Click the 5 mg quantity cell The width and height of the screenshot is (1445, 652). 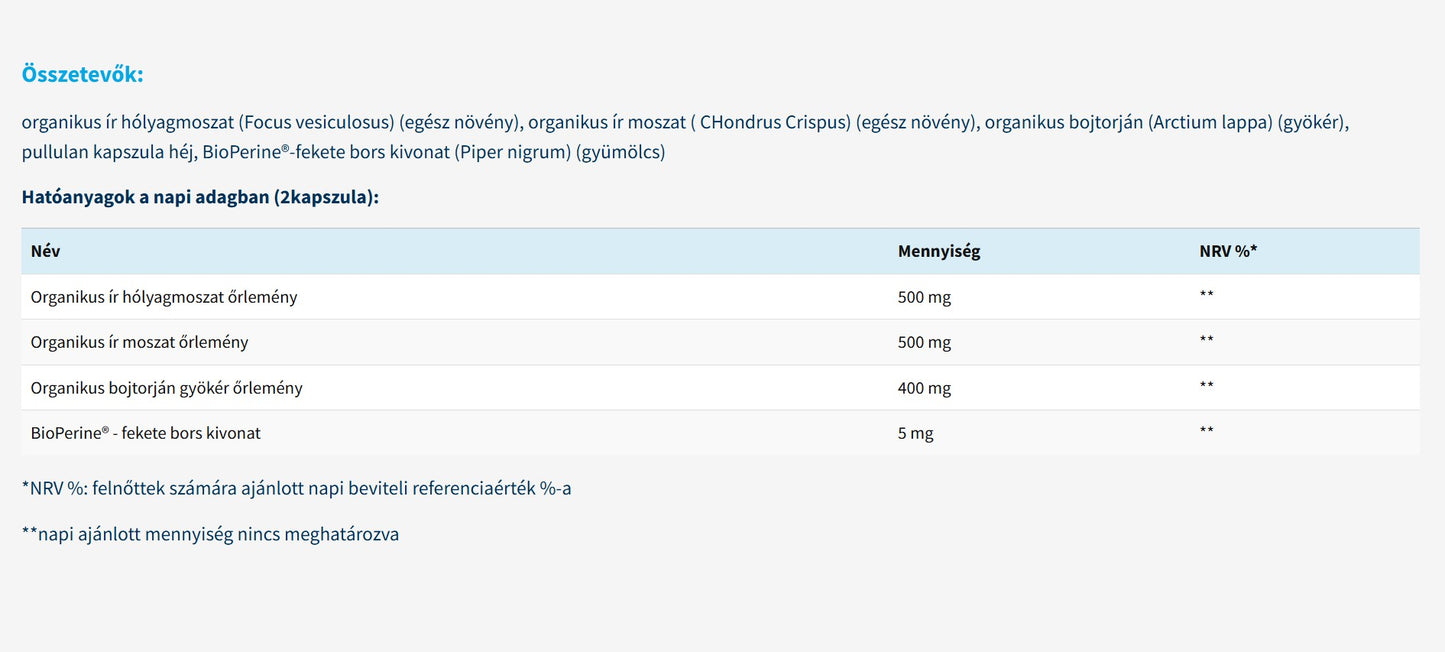pyautogui.click(x=915, y=433)
